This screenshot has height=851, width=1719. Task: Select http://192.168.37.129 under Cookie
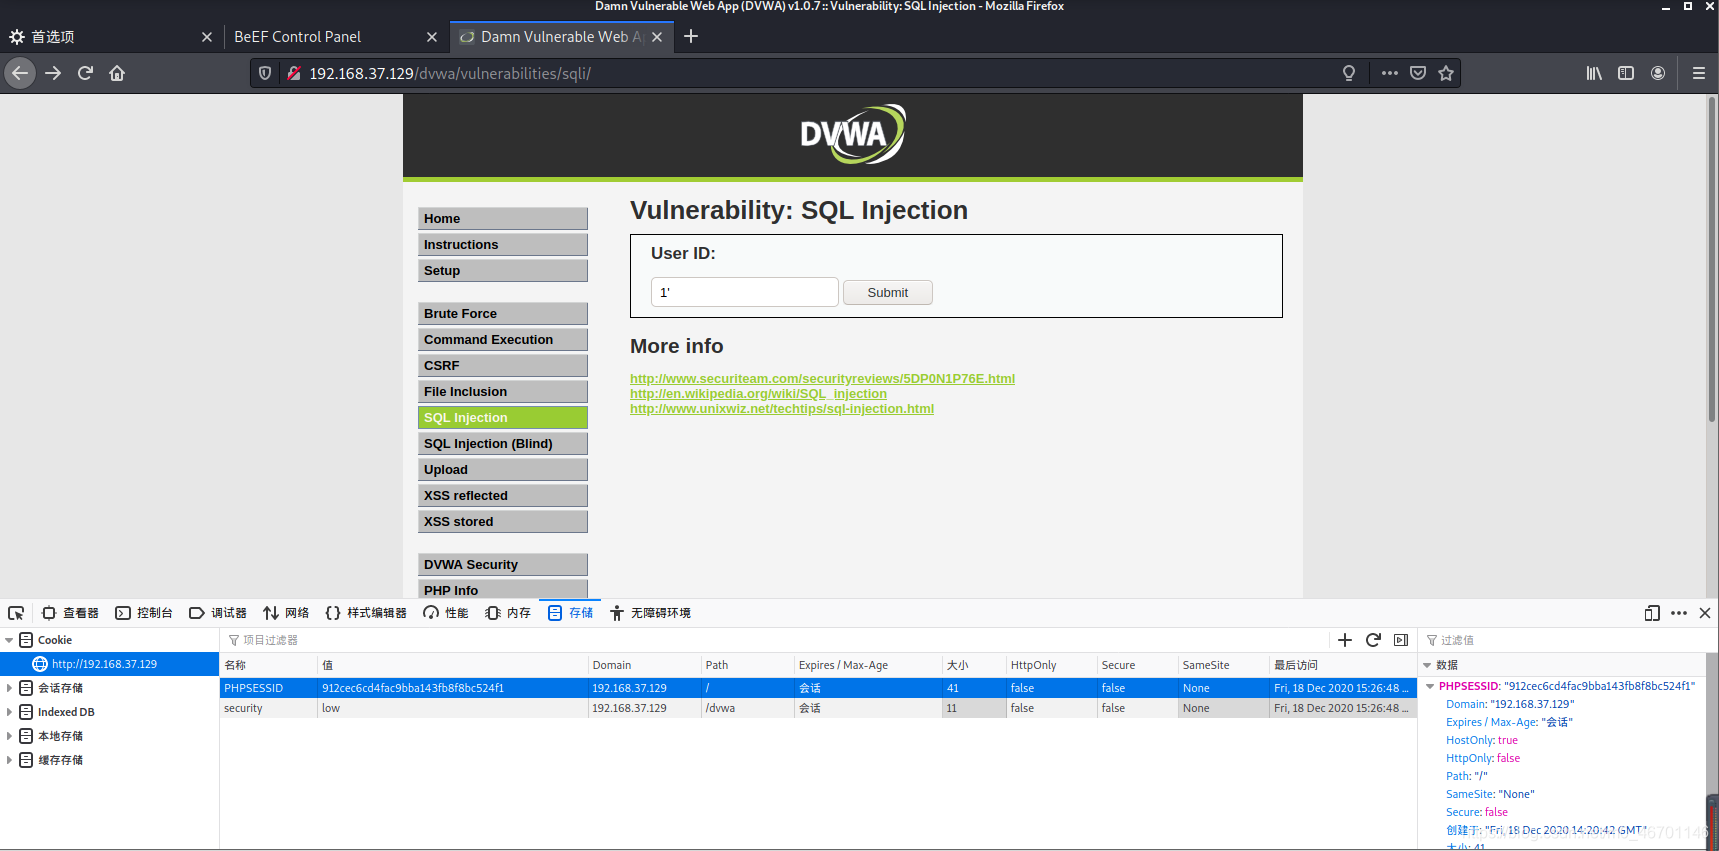click(109, 664)
